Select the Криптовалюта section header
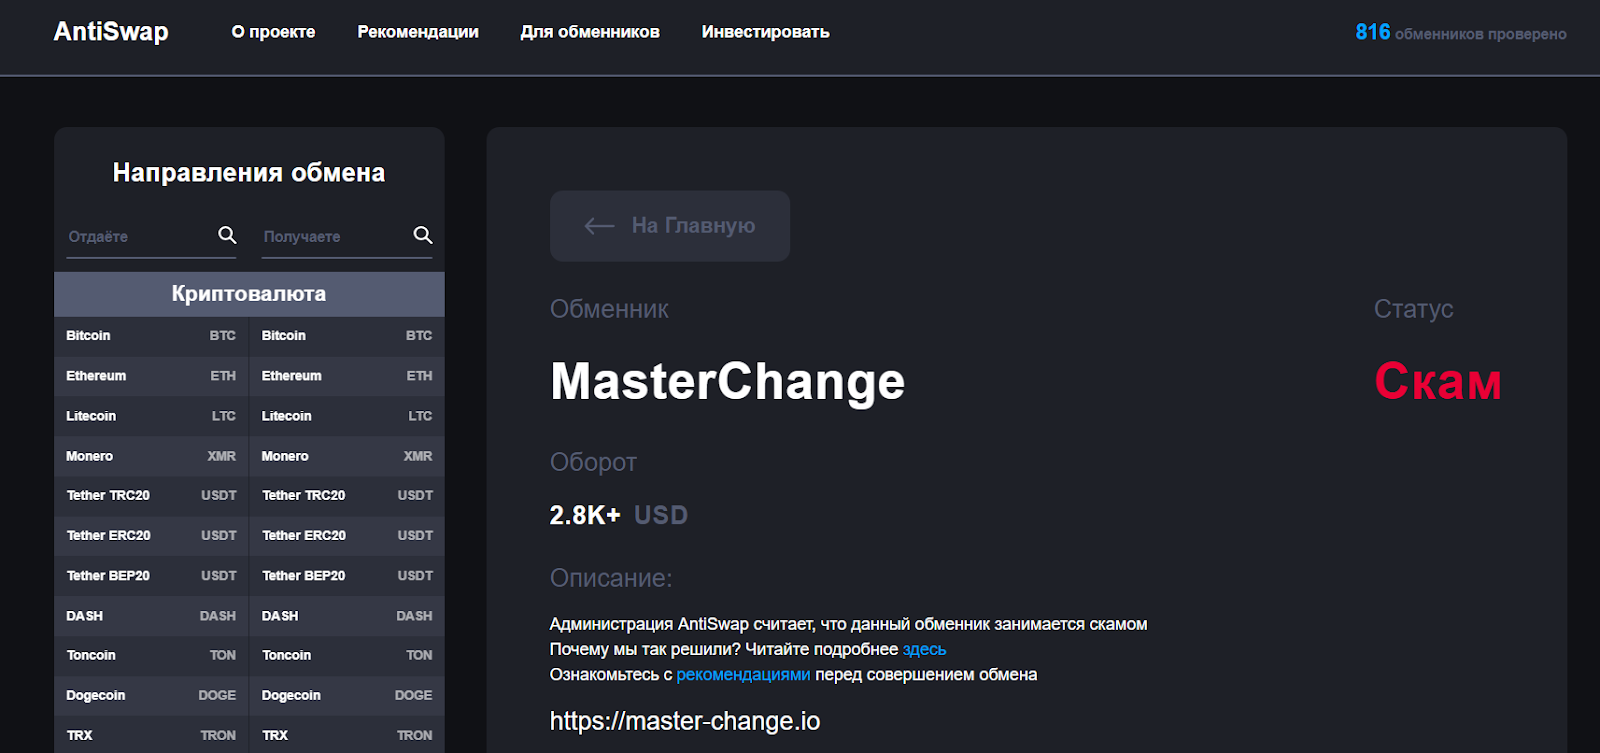 coord(249,294)
